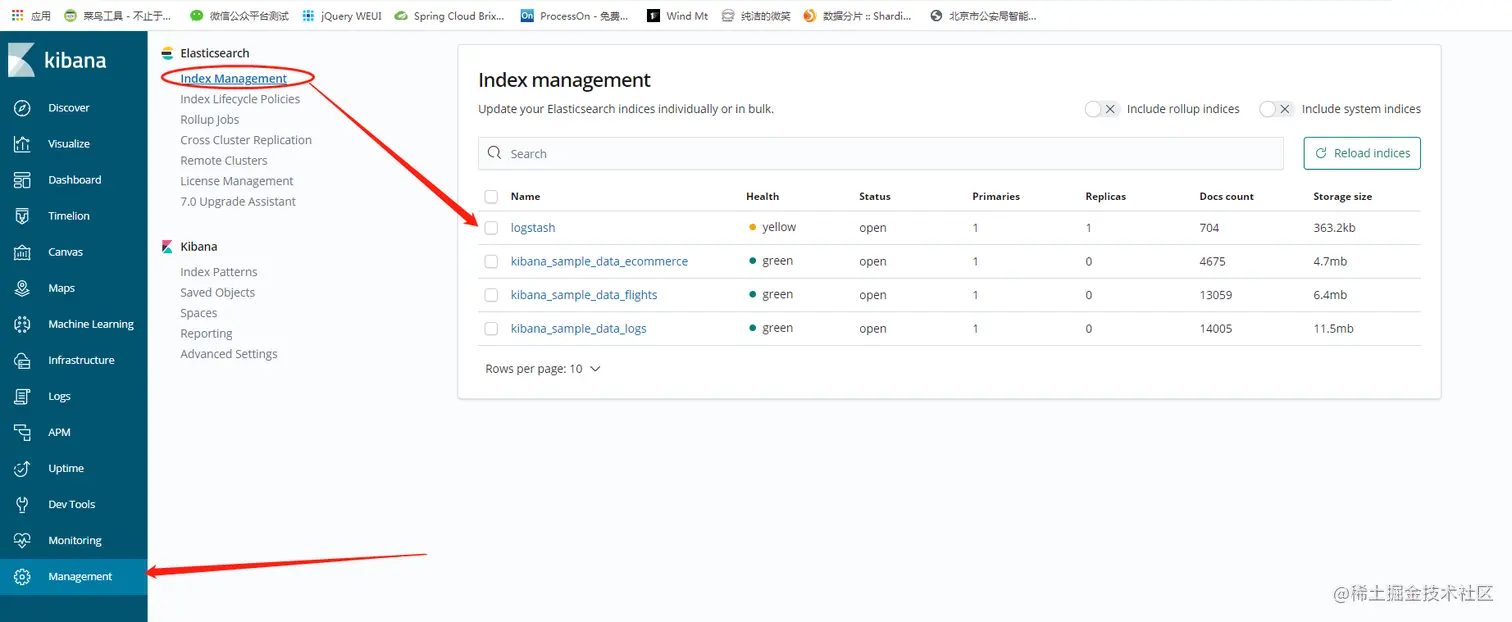
Task: Open the Spring Cloud bookmark
Action: (x=449, y=16)
